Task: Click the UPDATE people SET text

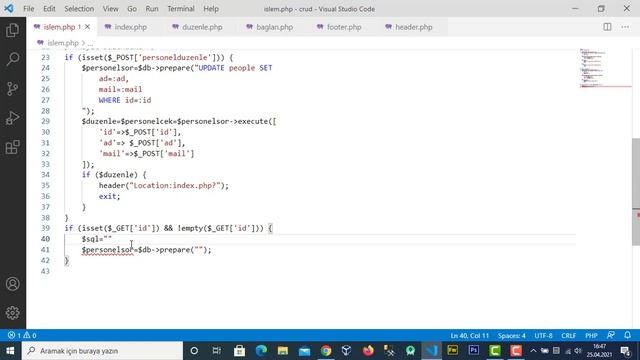Action: point(235,68)
